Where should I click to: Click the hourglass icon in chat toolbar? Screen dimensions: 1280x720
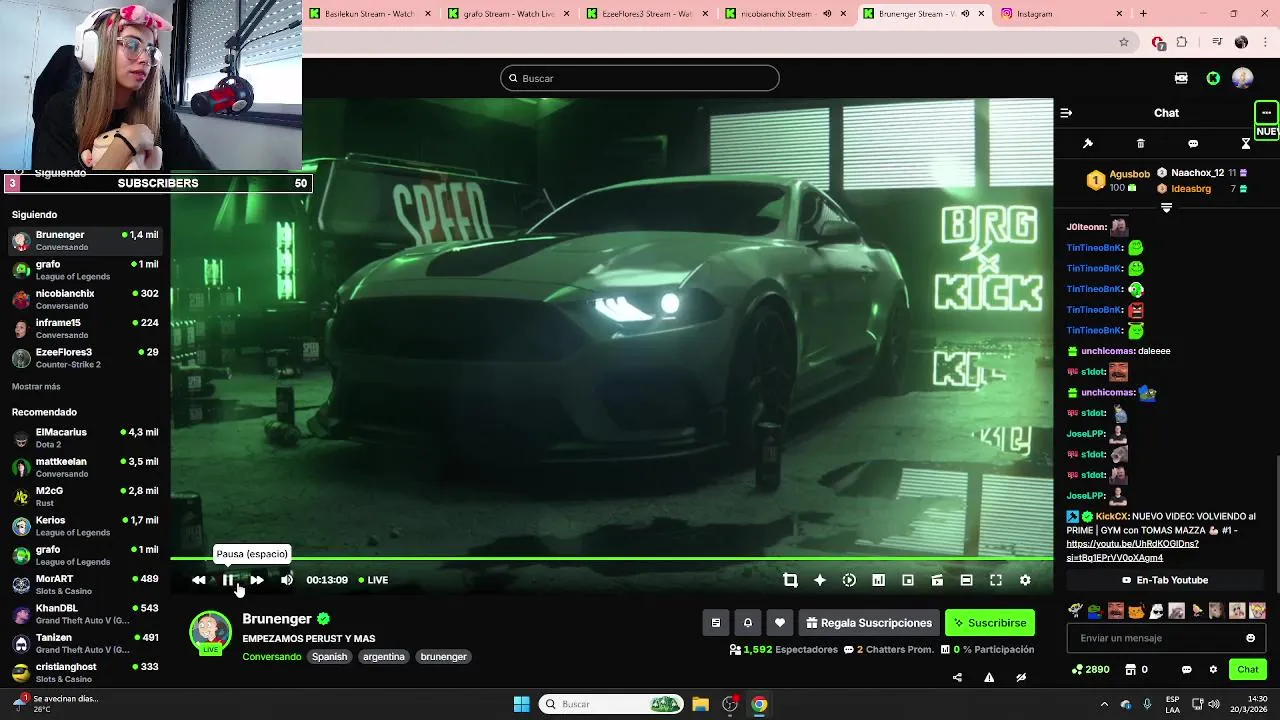coord(1246,144)
